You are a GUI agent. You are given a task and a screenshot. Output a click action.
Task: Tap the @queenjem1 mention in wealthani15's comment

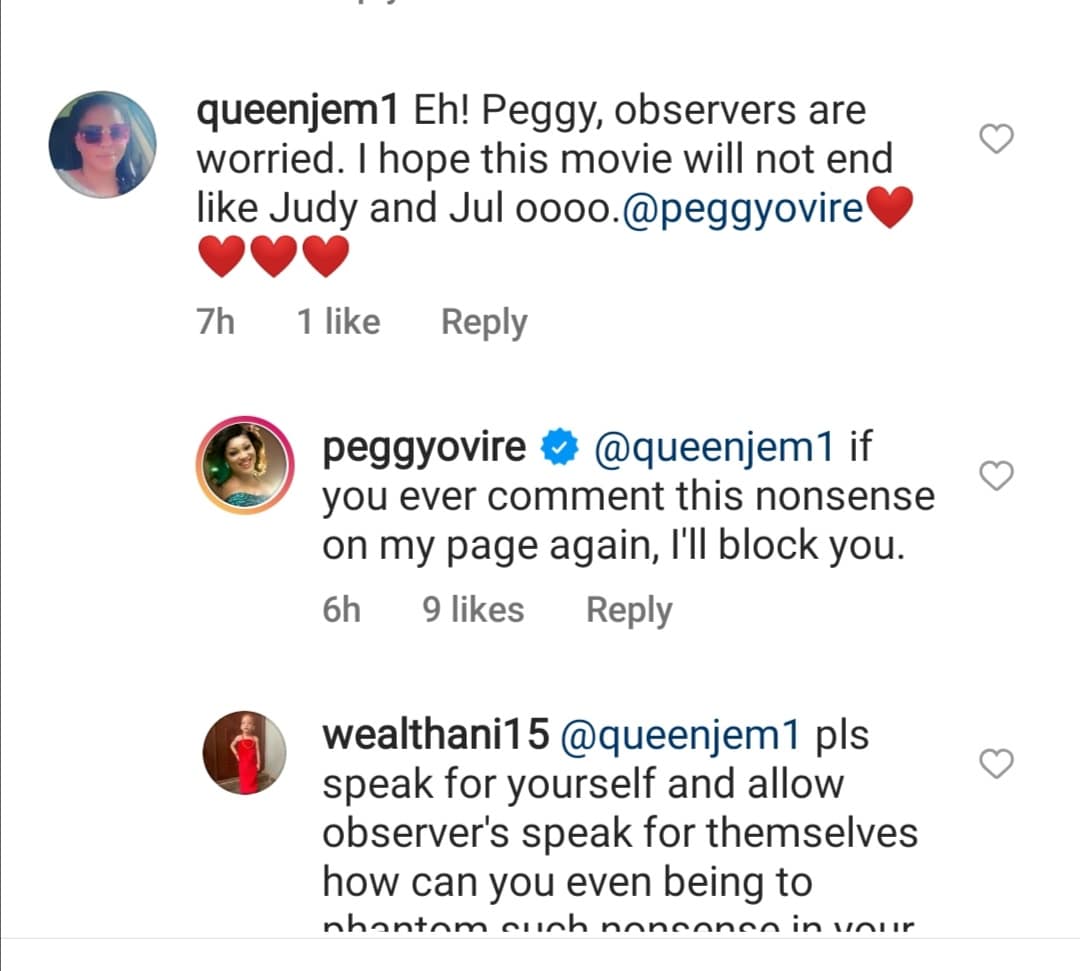tap(681, 736)
